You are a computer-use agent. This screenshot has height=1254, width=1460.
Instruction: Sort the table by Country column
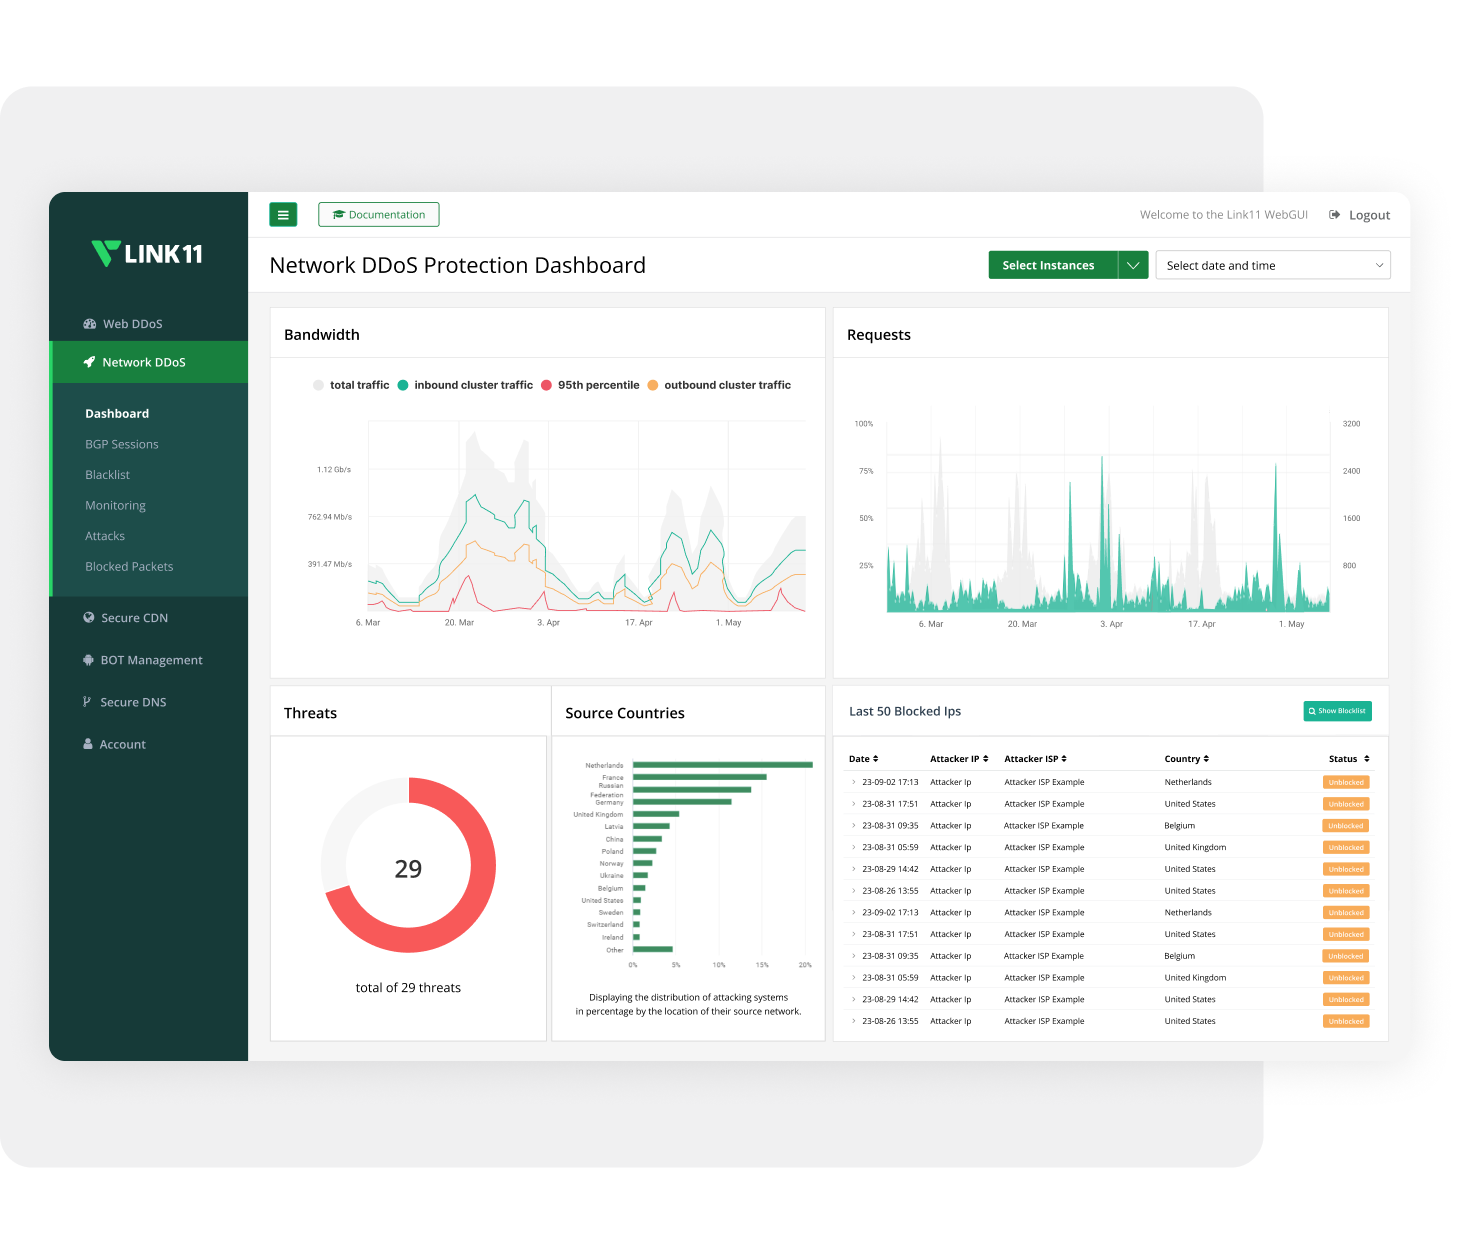point(1187,759)
